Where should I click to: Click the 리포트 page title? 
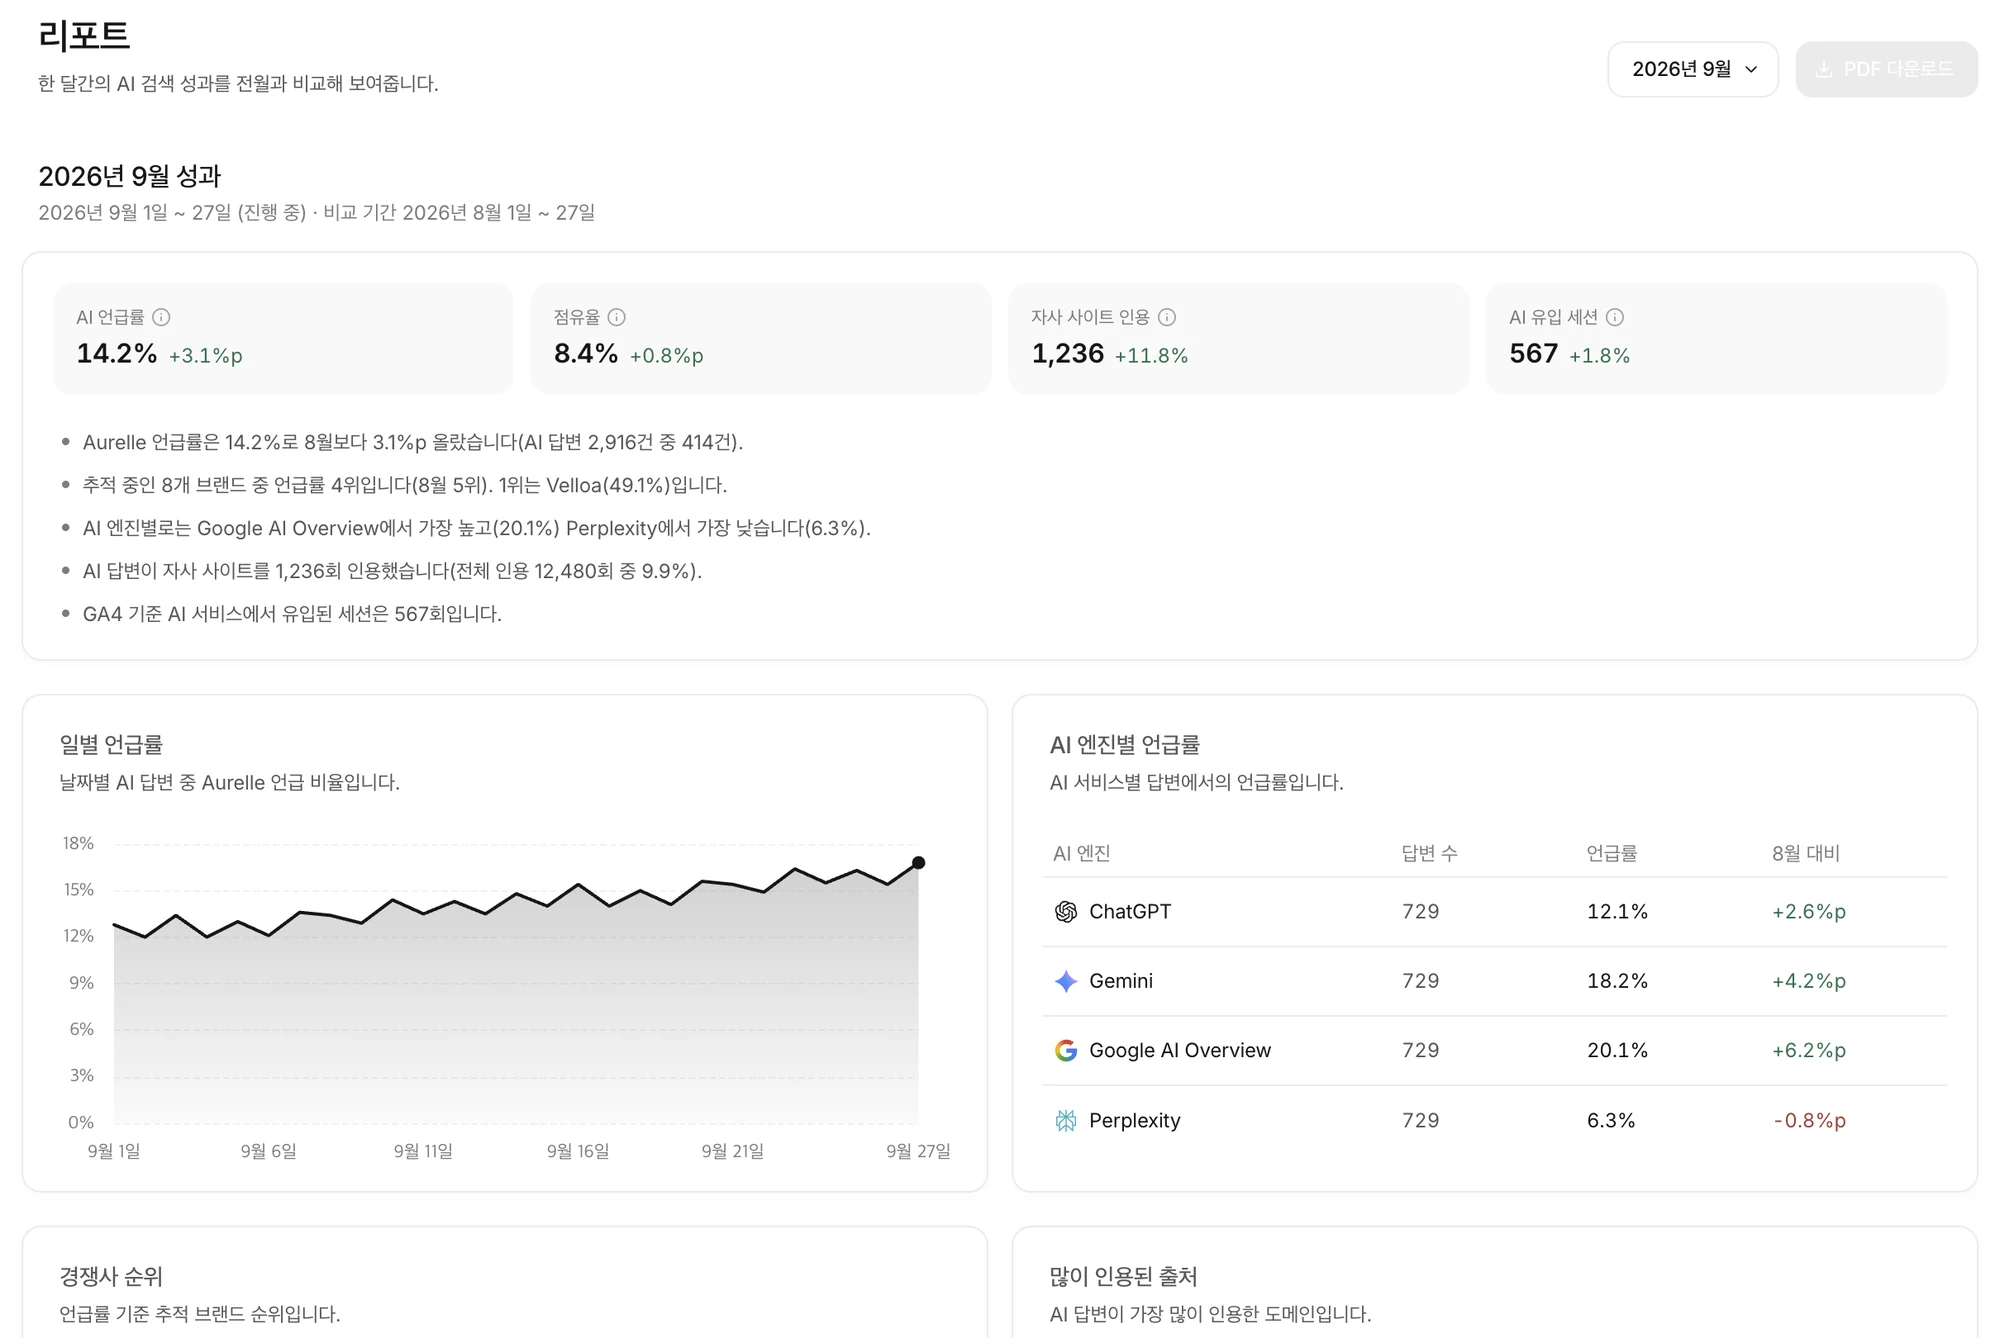(x=84, y=36)
